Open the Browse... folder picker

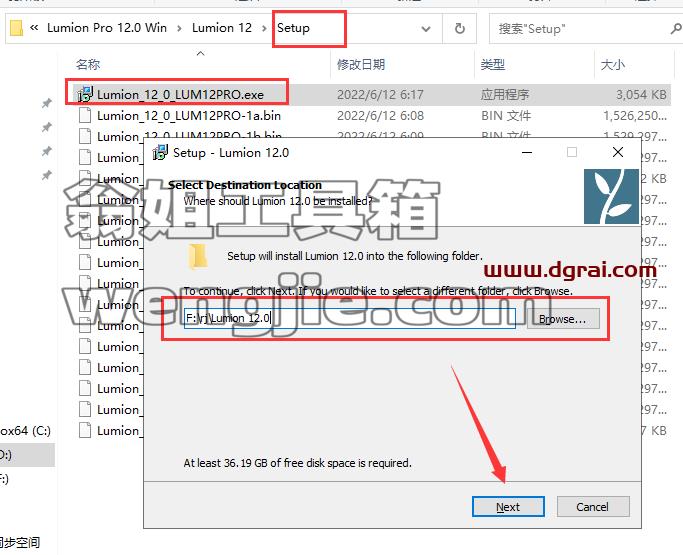(563, 319)
